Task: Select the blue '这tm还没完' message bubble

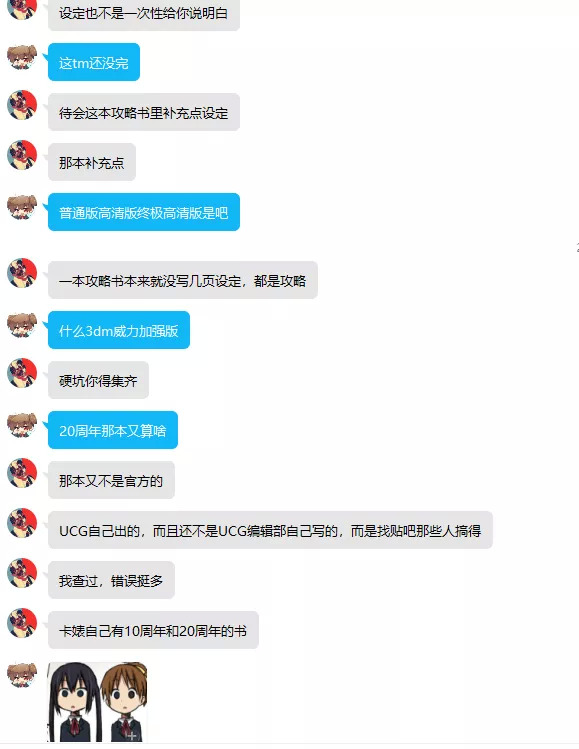Action: pyautogui.click(x=94, y=62)
